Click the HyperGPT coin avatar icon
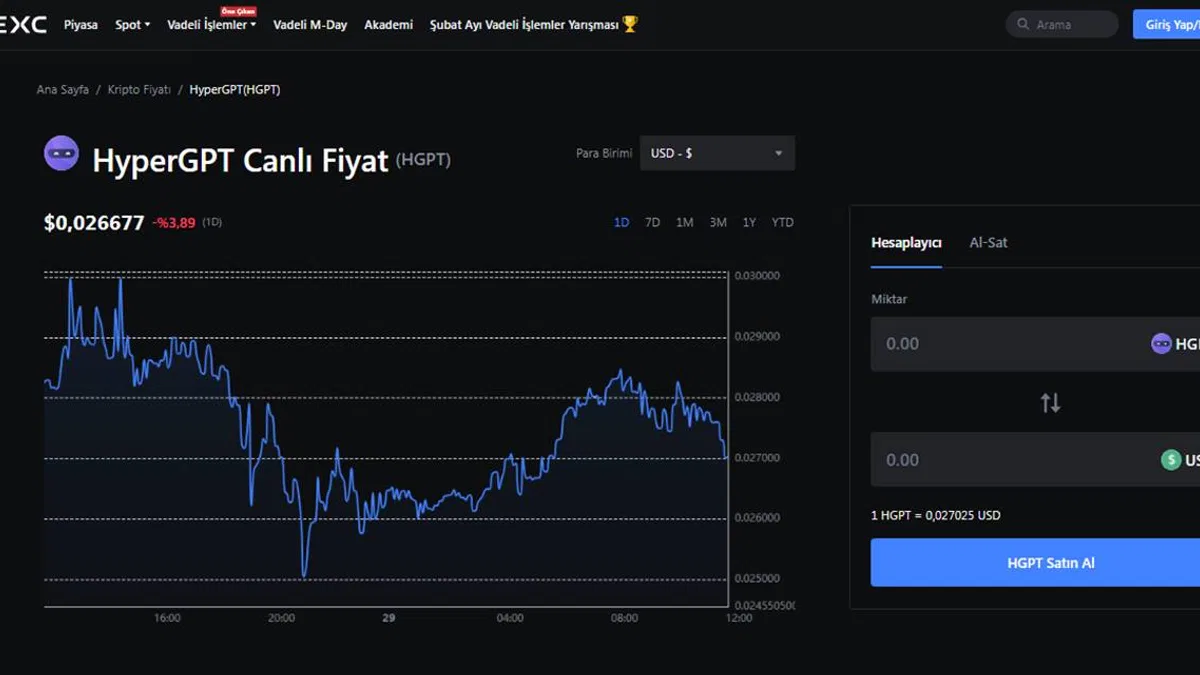 tap(62, 153)
